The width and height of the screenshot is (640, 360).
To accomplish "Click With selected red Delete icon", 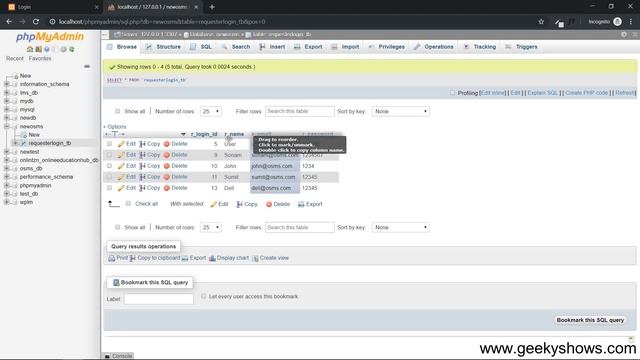I will pos(269,204).
